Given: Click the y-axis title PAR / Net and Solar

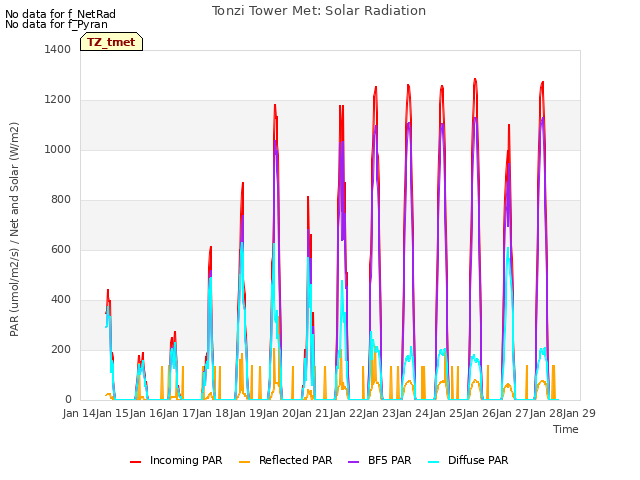Looking at the screenshot, I should [x=14, y=229].
